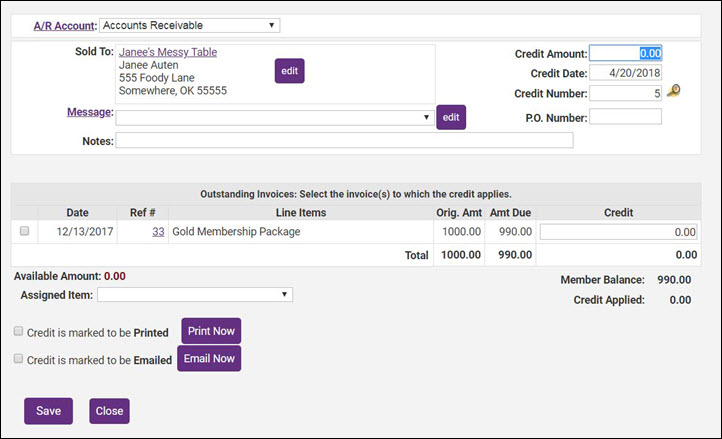The width and height of the screenshot is (722, 439).
Task: Click the Credit Date field
Action: 625,72
